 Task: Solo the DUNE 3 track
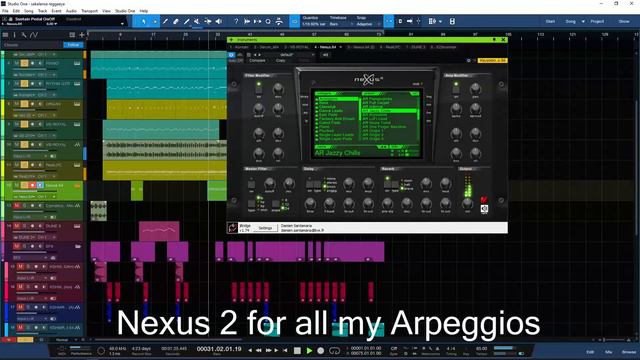24,226
